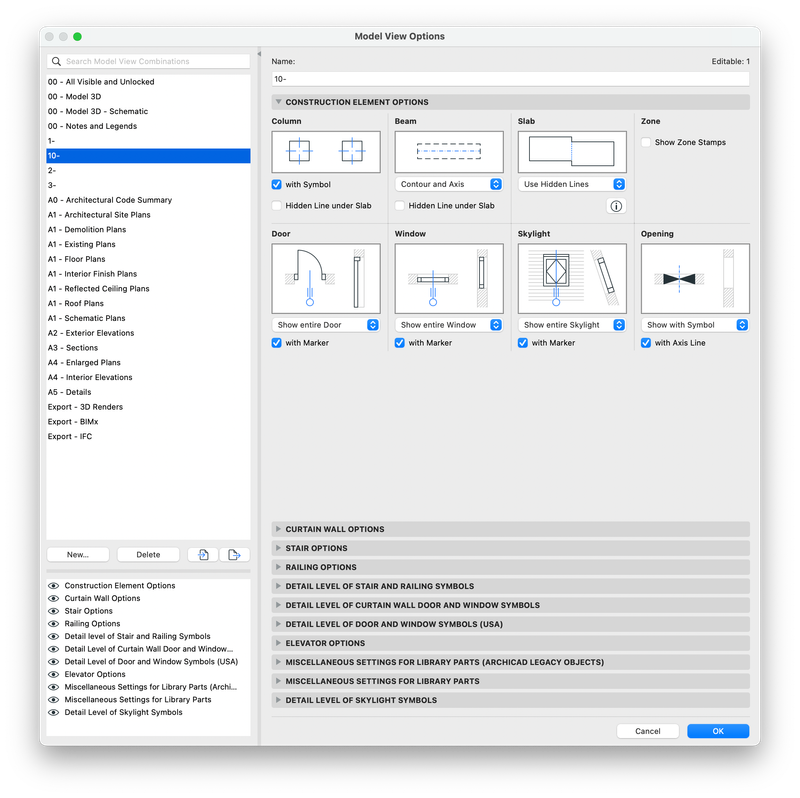
Task: Open the Slab Use Hidden Lines dropdown
Action: tap(572, 184)
